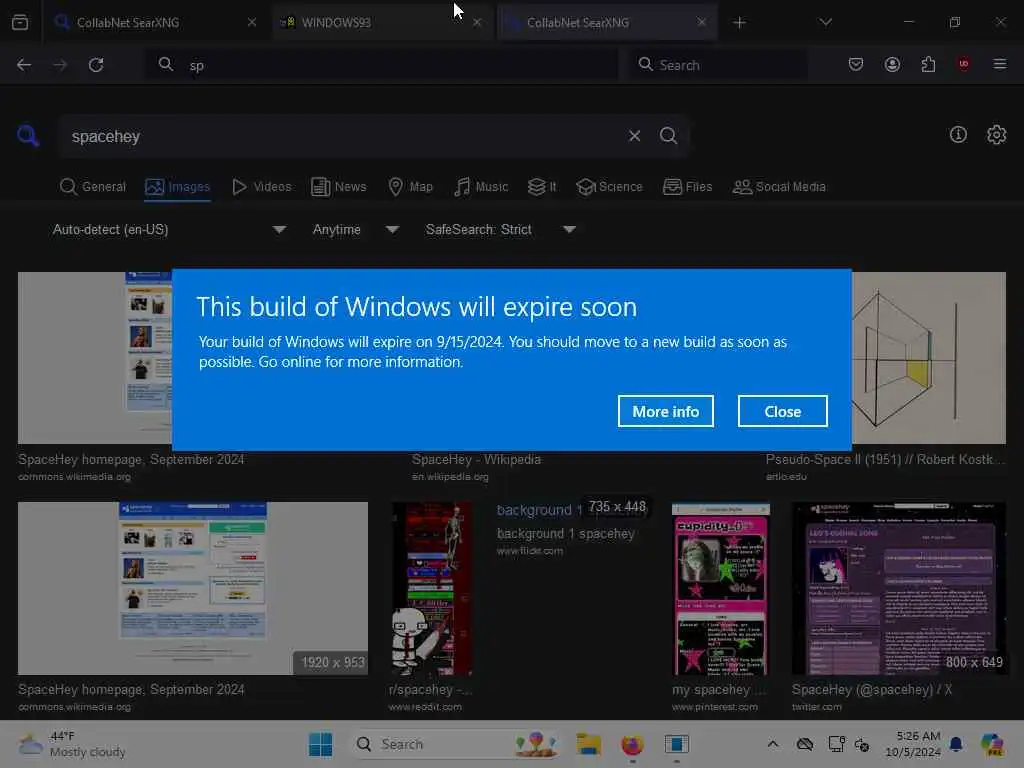
Task: Select the Videos search category
Action: point(261,187)
